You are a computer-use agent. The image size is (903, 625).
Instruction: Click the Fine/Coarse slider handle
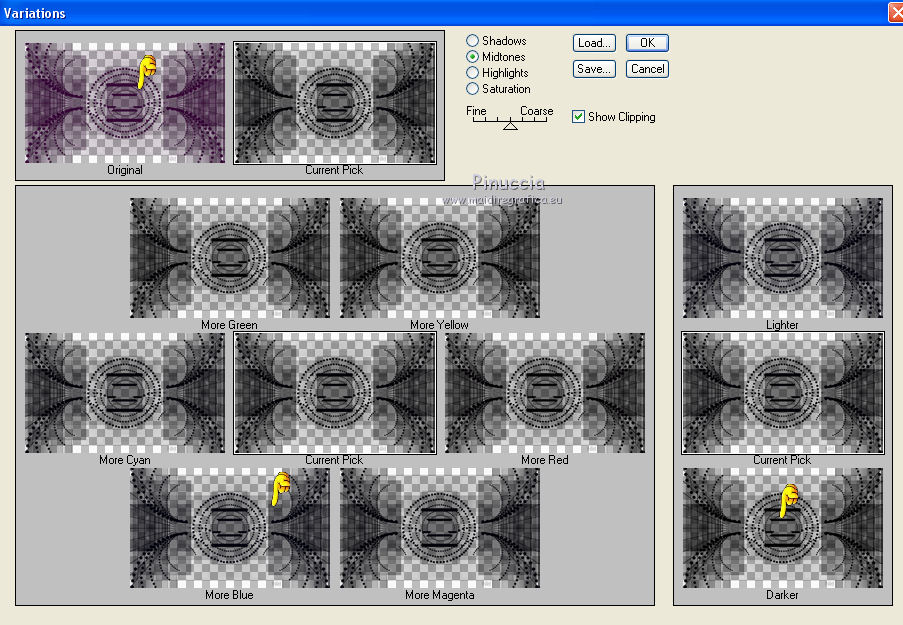[510, 125]
